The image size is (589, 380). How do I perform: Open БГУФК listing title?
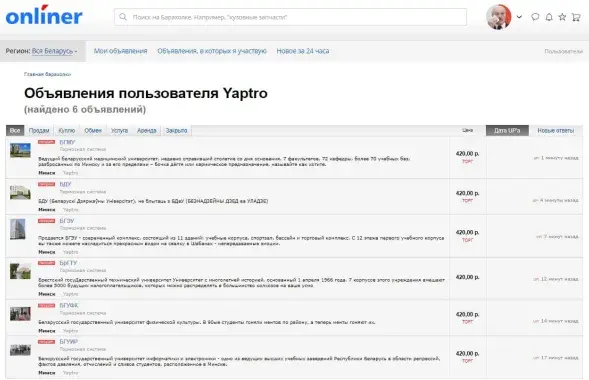click(69, 305)
